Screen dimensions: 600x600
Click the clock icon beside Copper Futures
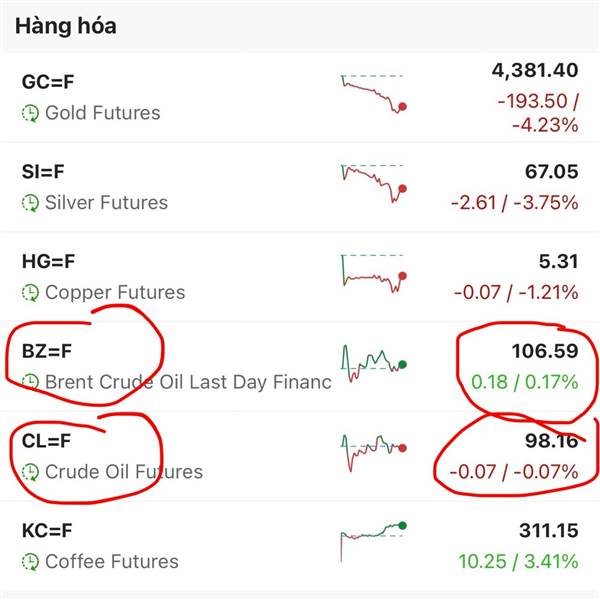click(x=31, y=293)
